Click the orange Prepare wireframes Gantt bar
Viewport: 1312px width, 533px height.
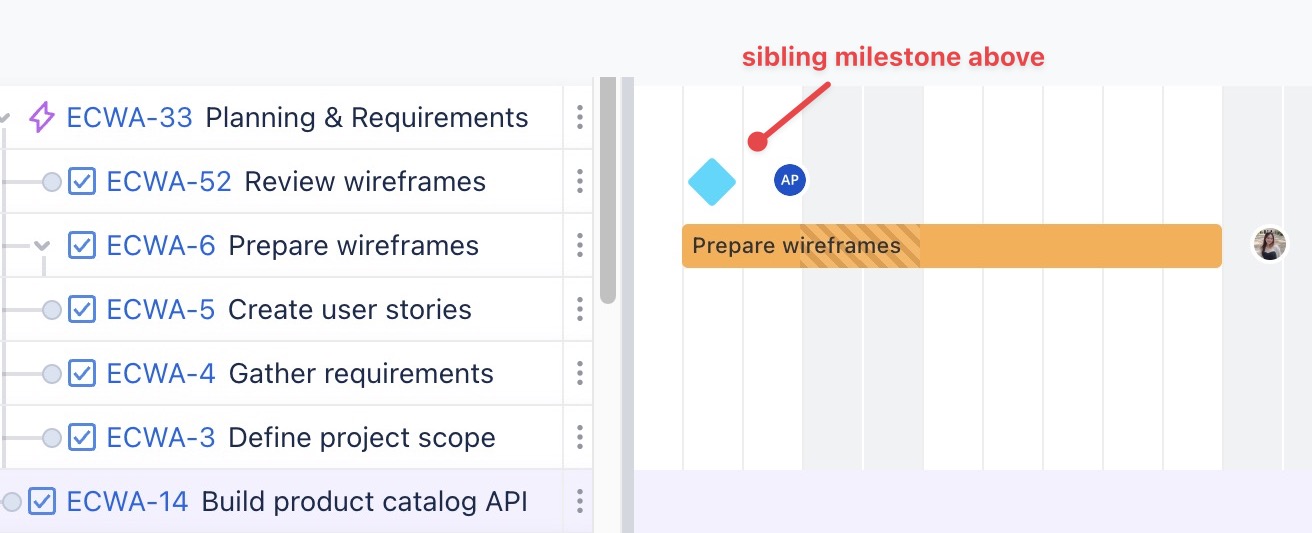click(x=1050, y=246)
